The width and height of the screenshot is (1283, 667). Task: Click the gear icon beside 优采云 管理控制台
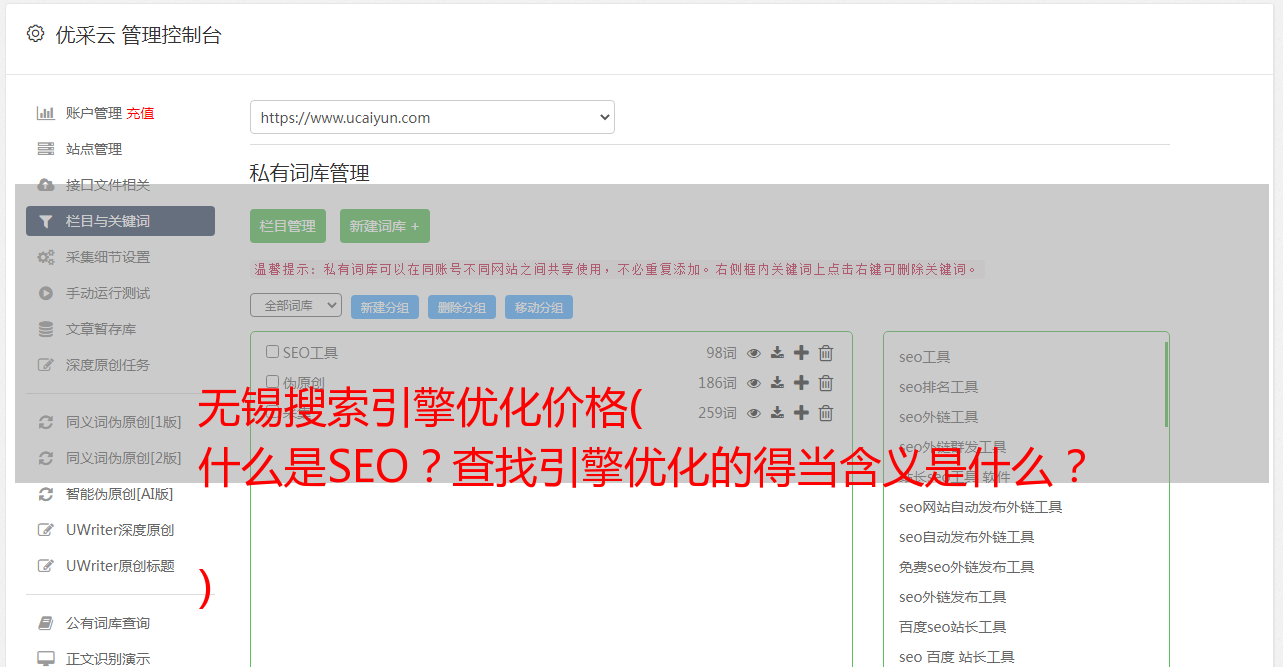click(36, 34)
